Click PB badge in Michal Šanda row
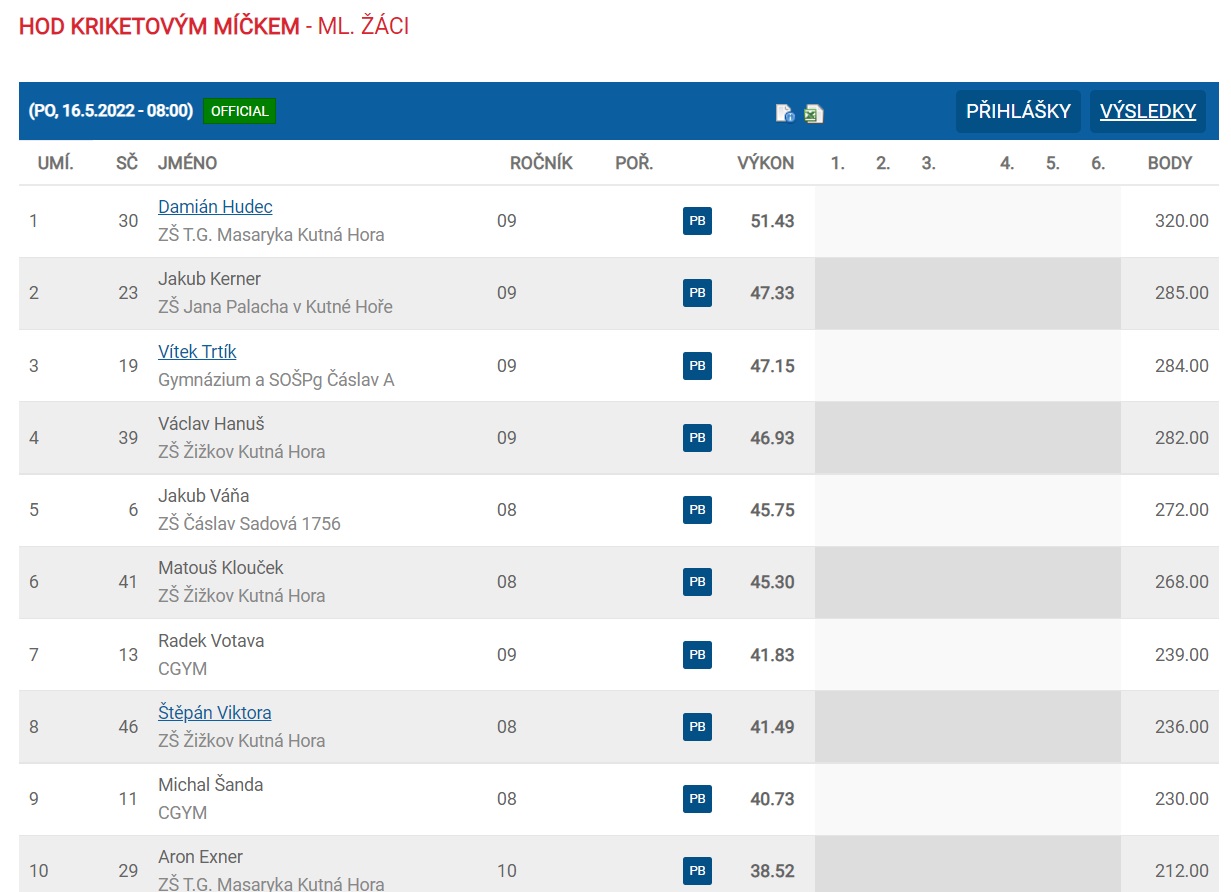Screen dimensions: 1231x892 click(x=697, y=799)
